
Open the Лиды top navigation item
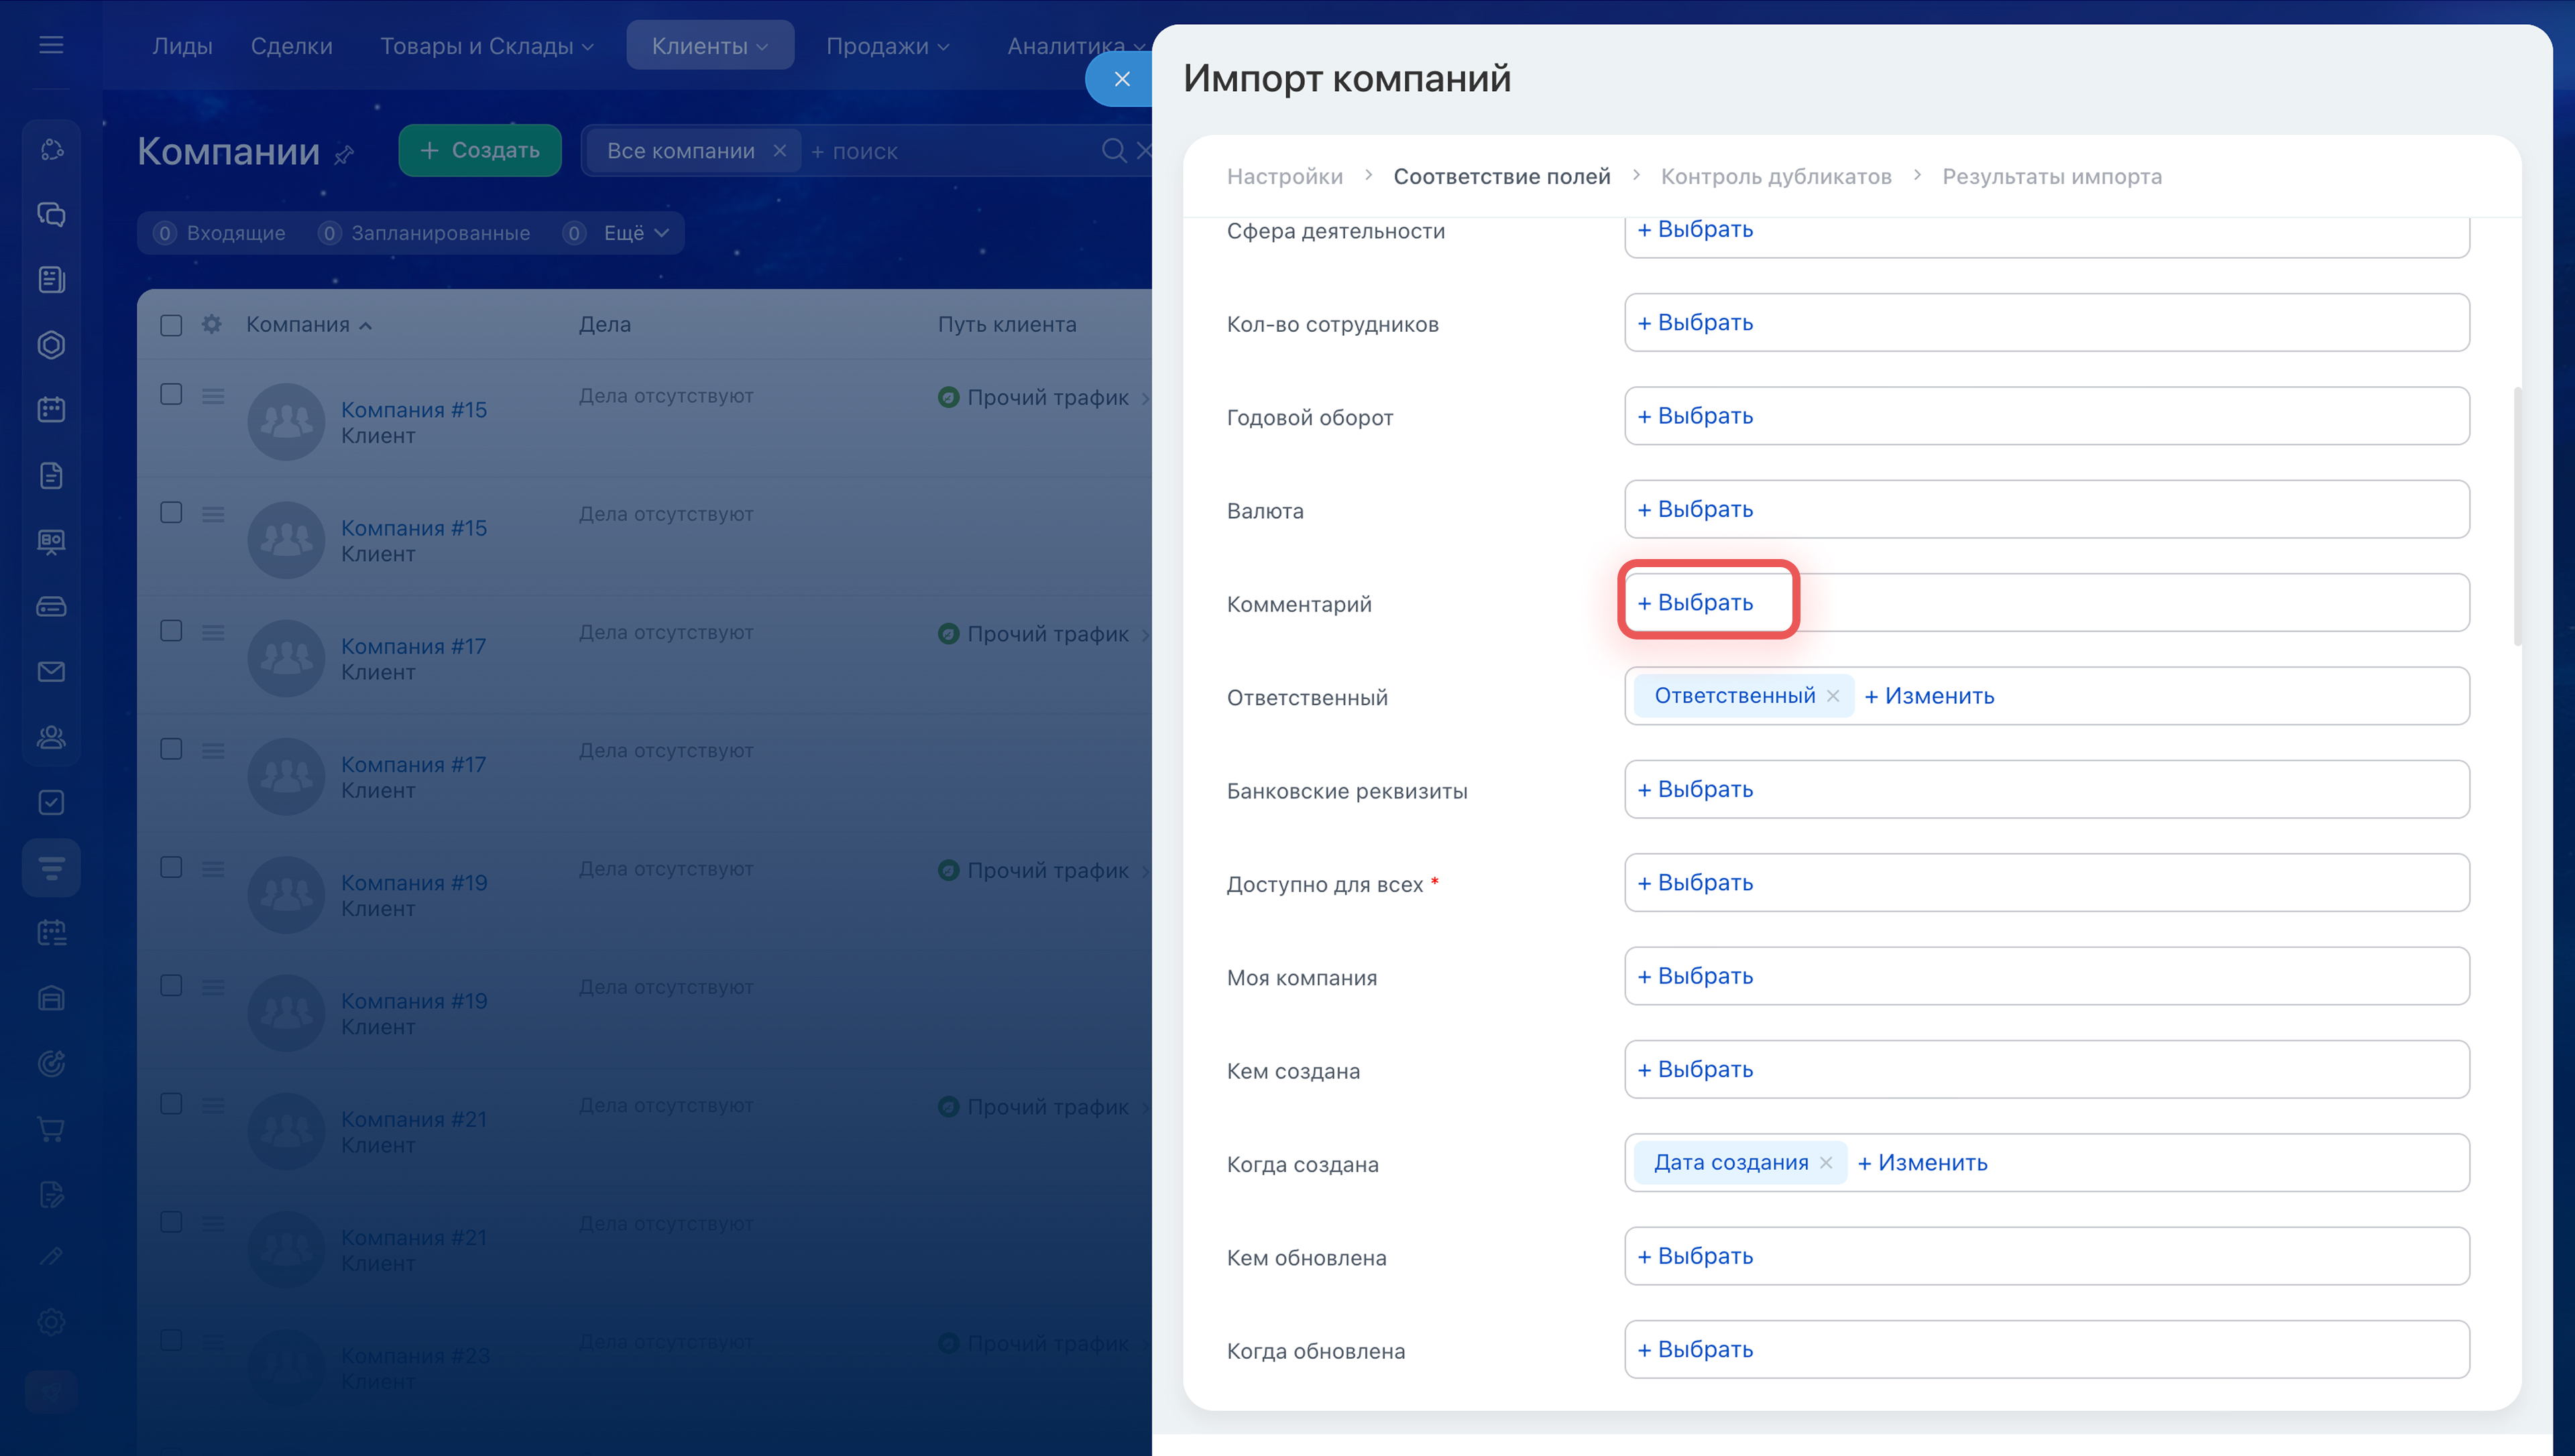pyautogui.click(x=182, y=46)
